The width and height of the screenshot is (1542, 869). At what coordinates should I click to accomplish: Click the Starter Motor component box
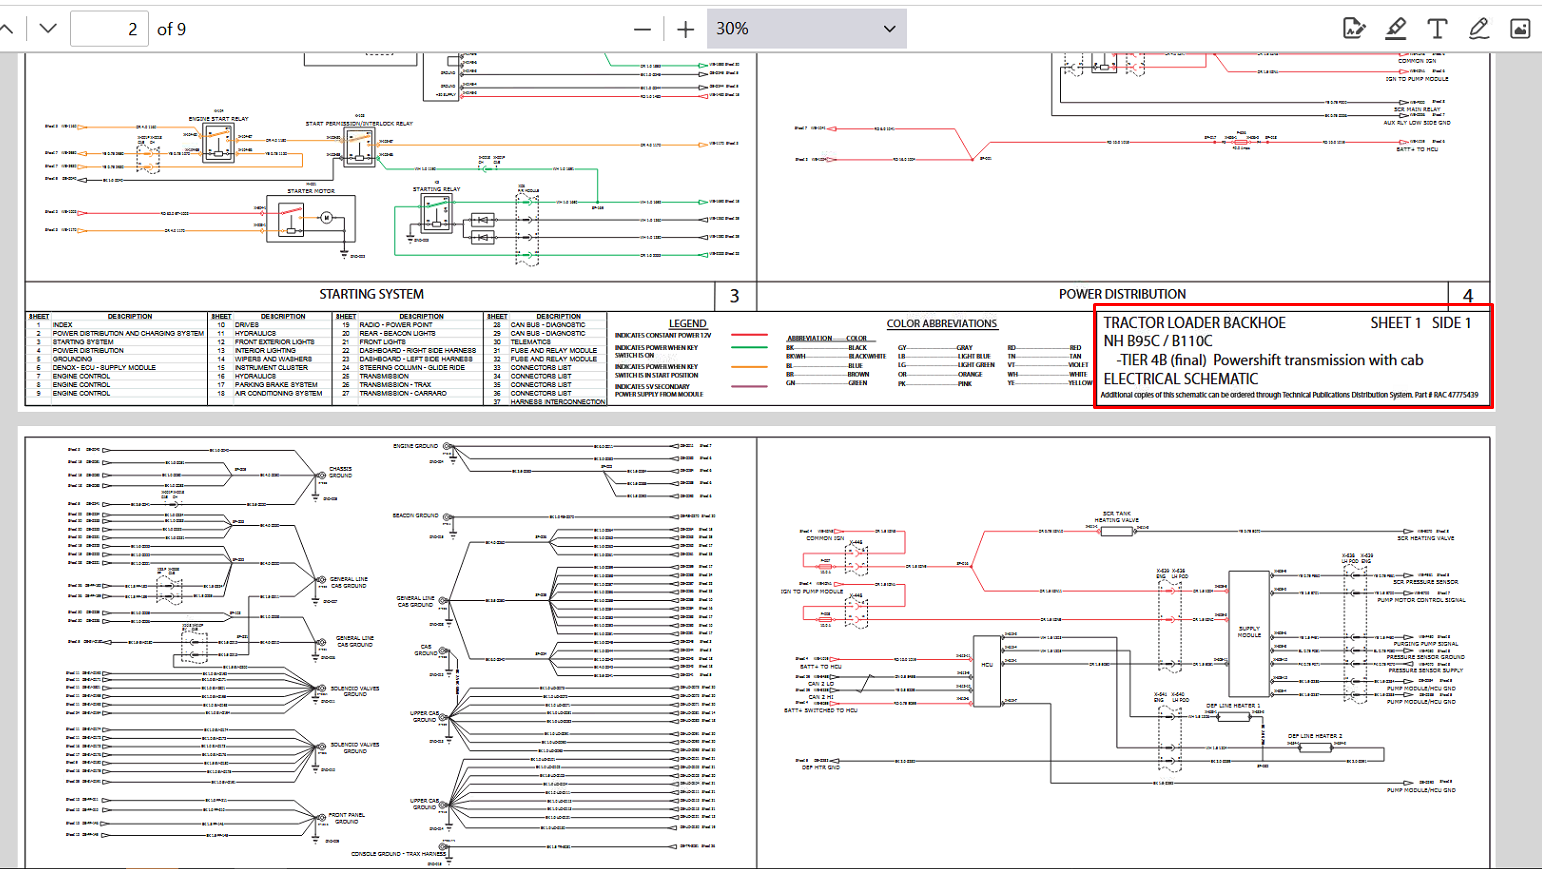point(311,219)
